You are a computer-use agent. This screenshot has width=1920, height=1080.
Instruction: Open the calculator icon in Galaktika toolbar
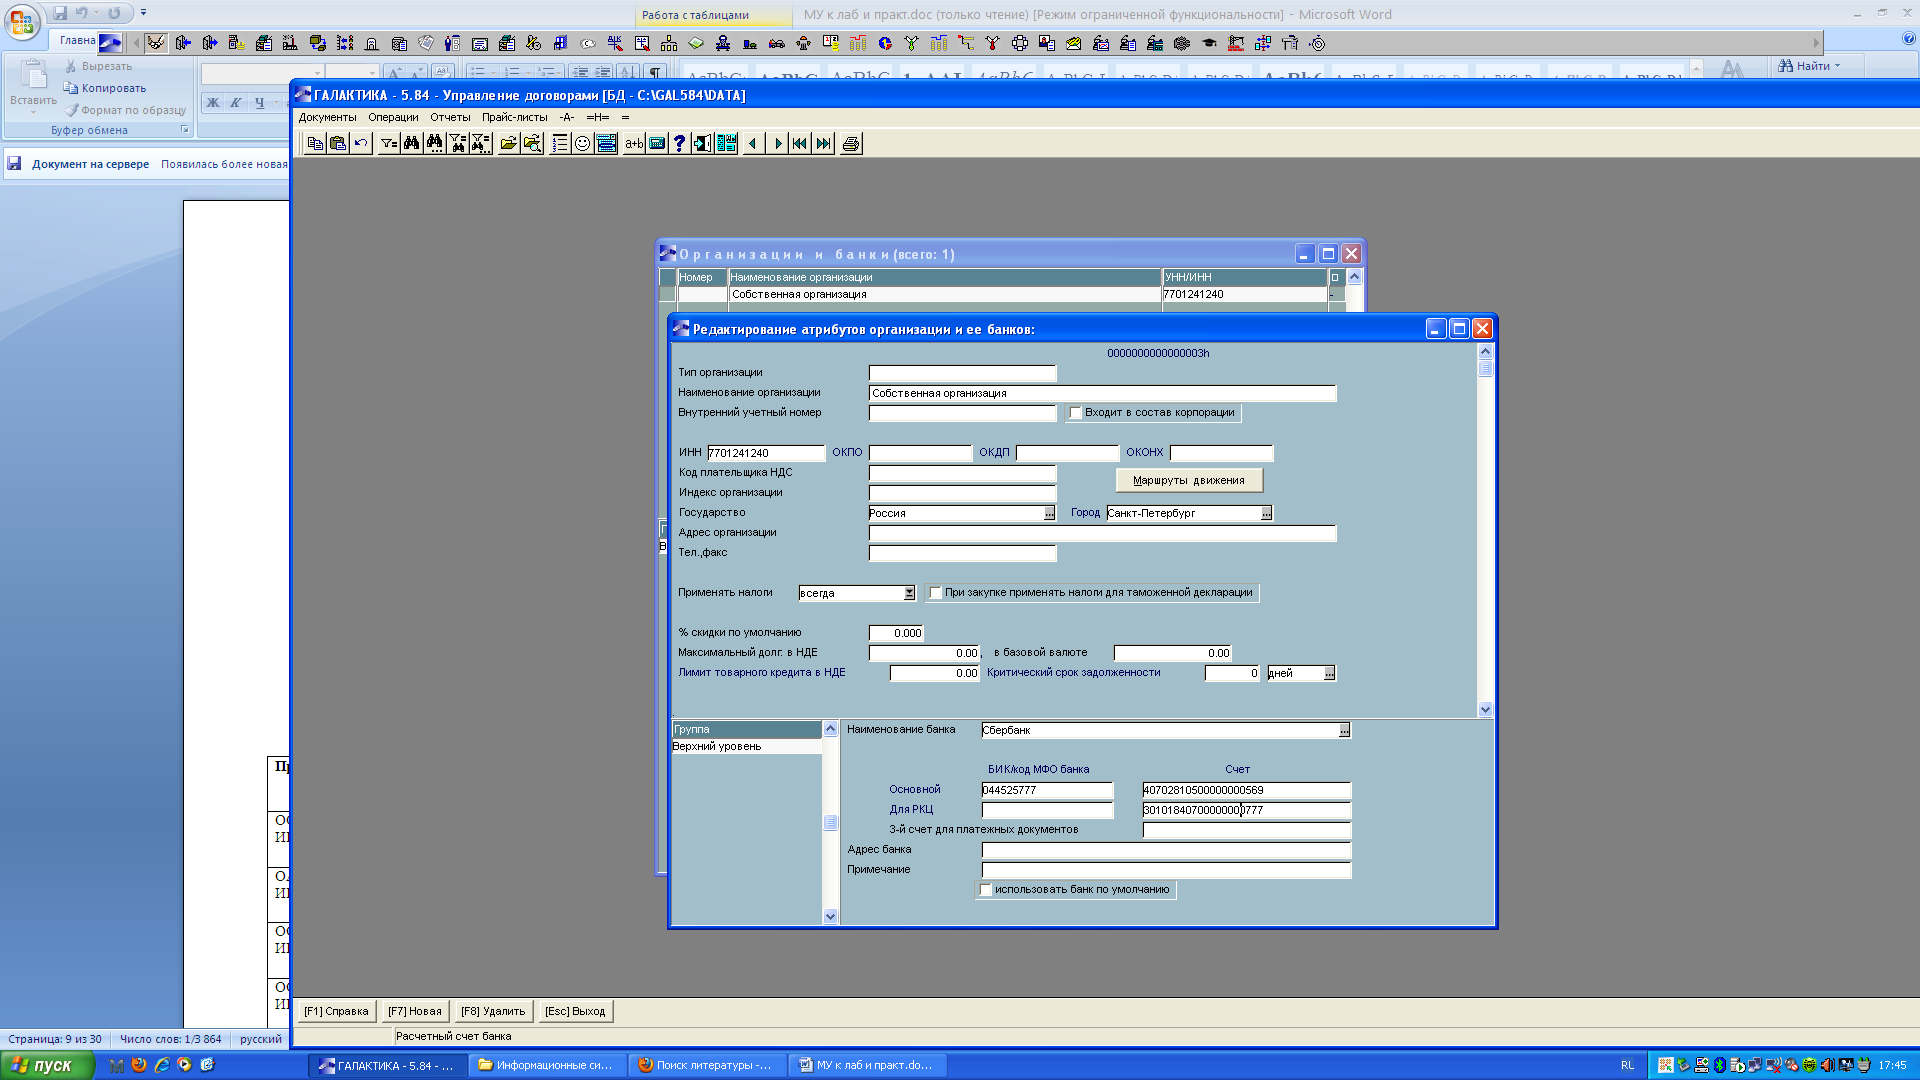pyautogui.click(x=657, y=143)
